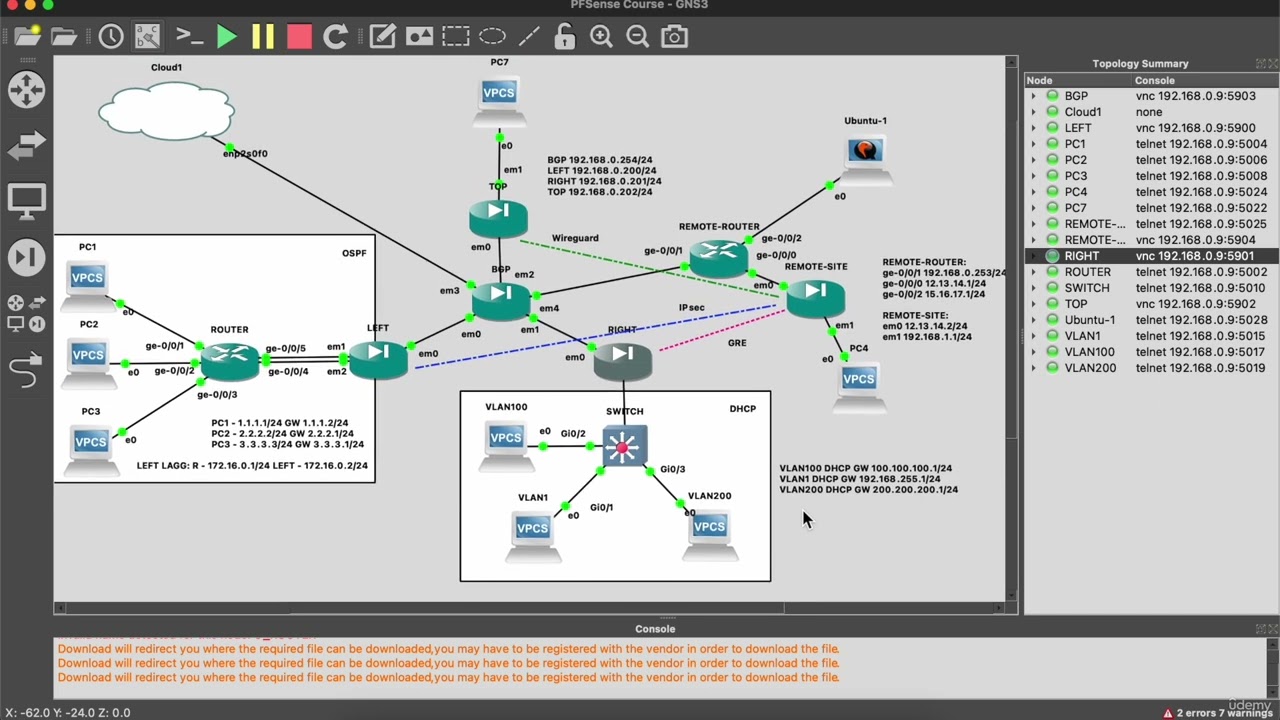
Task: Sort by the Node column header
Action: (x=1078, y=80)
